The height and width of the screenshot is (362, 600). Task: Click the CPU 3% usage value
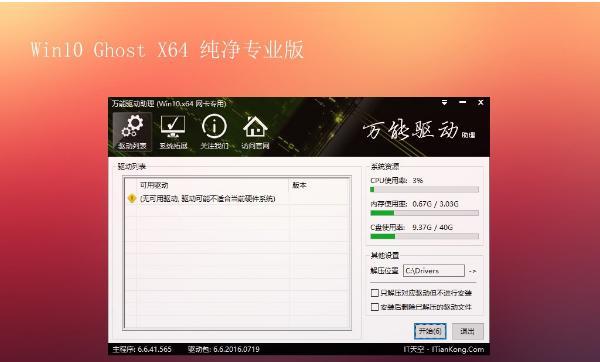click(417, 180)
